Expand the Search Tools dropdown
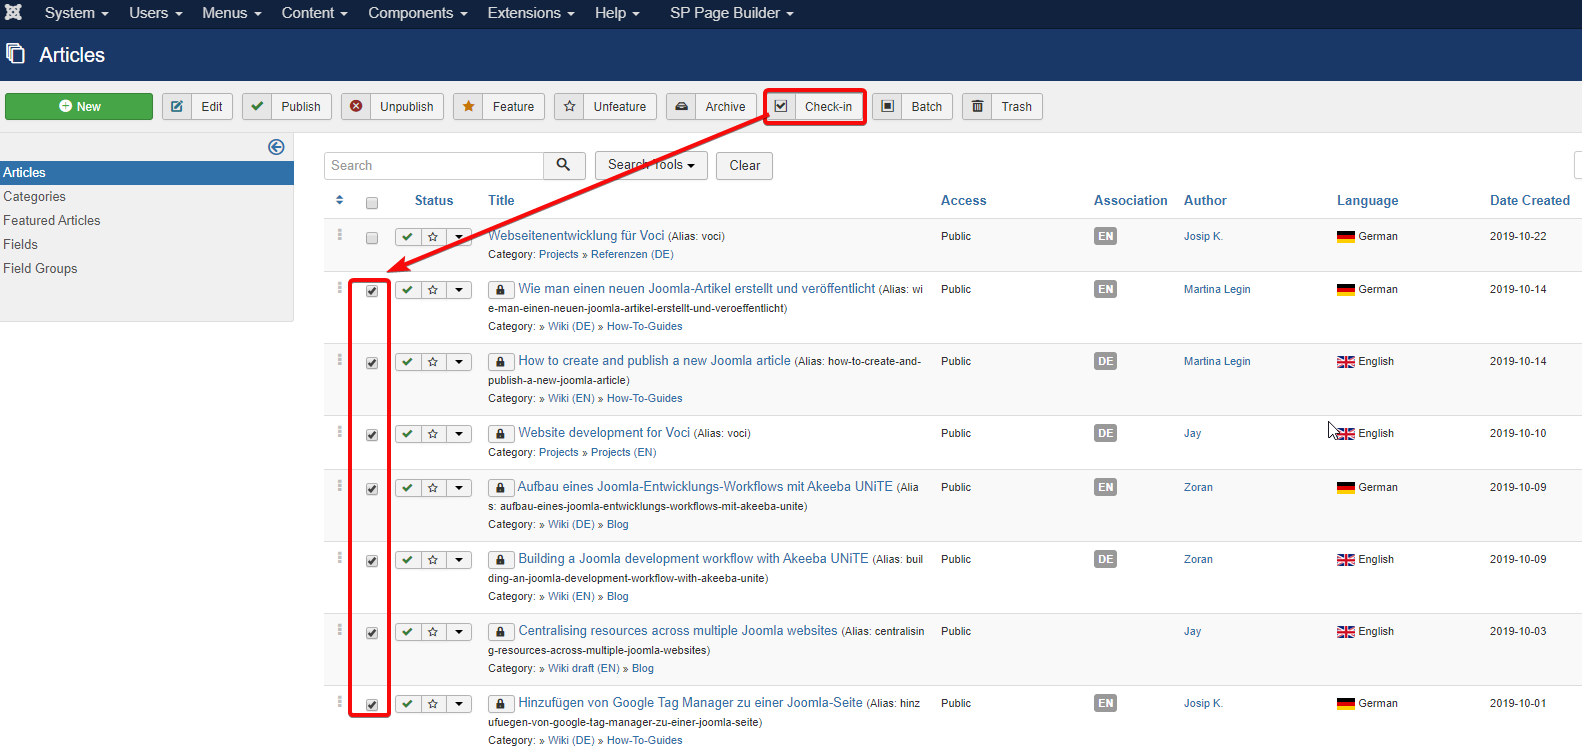Screen dimensions: 1582x748 pyautogui.click(x=651, y=165)
